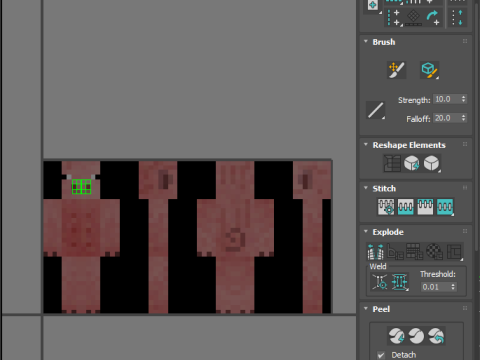Image resolution: width=480 pixels, height=360 pixels.
Task: Click Relax Until Flat icon
Action: [x=412, y=163]
